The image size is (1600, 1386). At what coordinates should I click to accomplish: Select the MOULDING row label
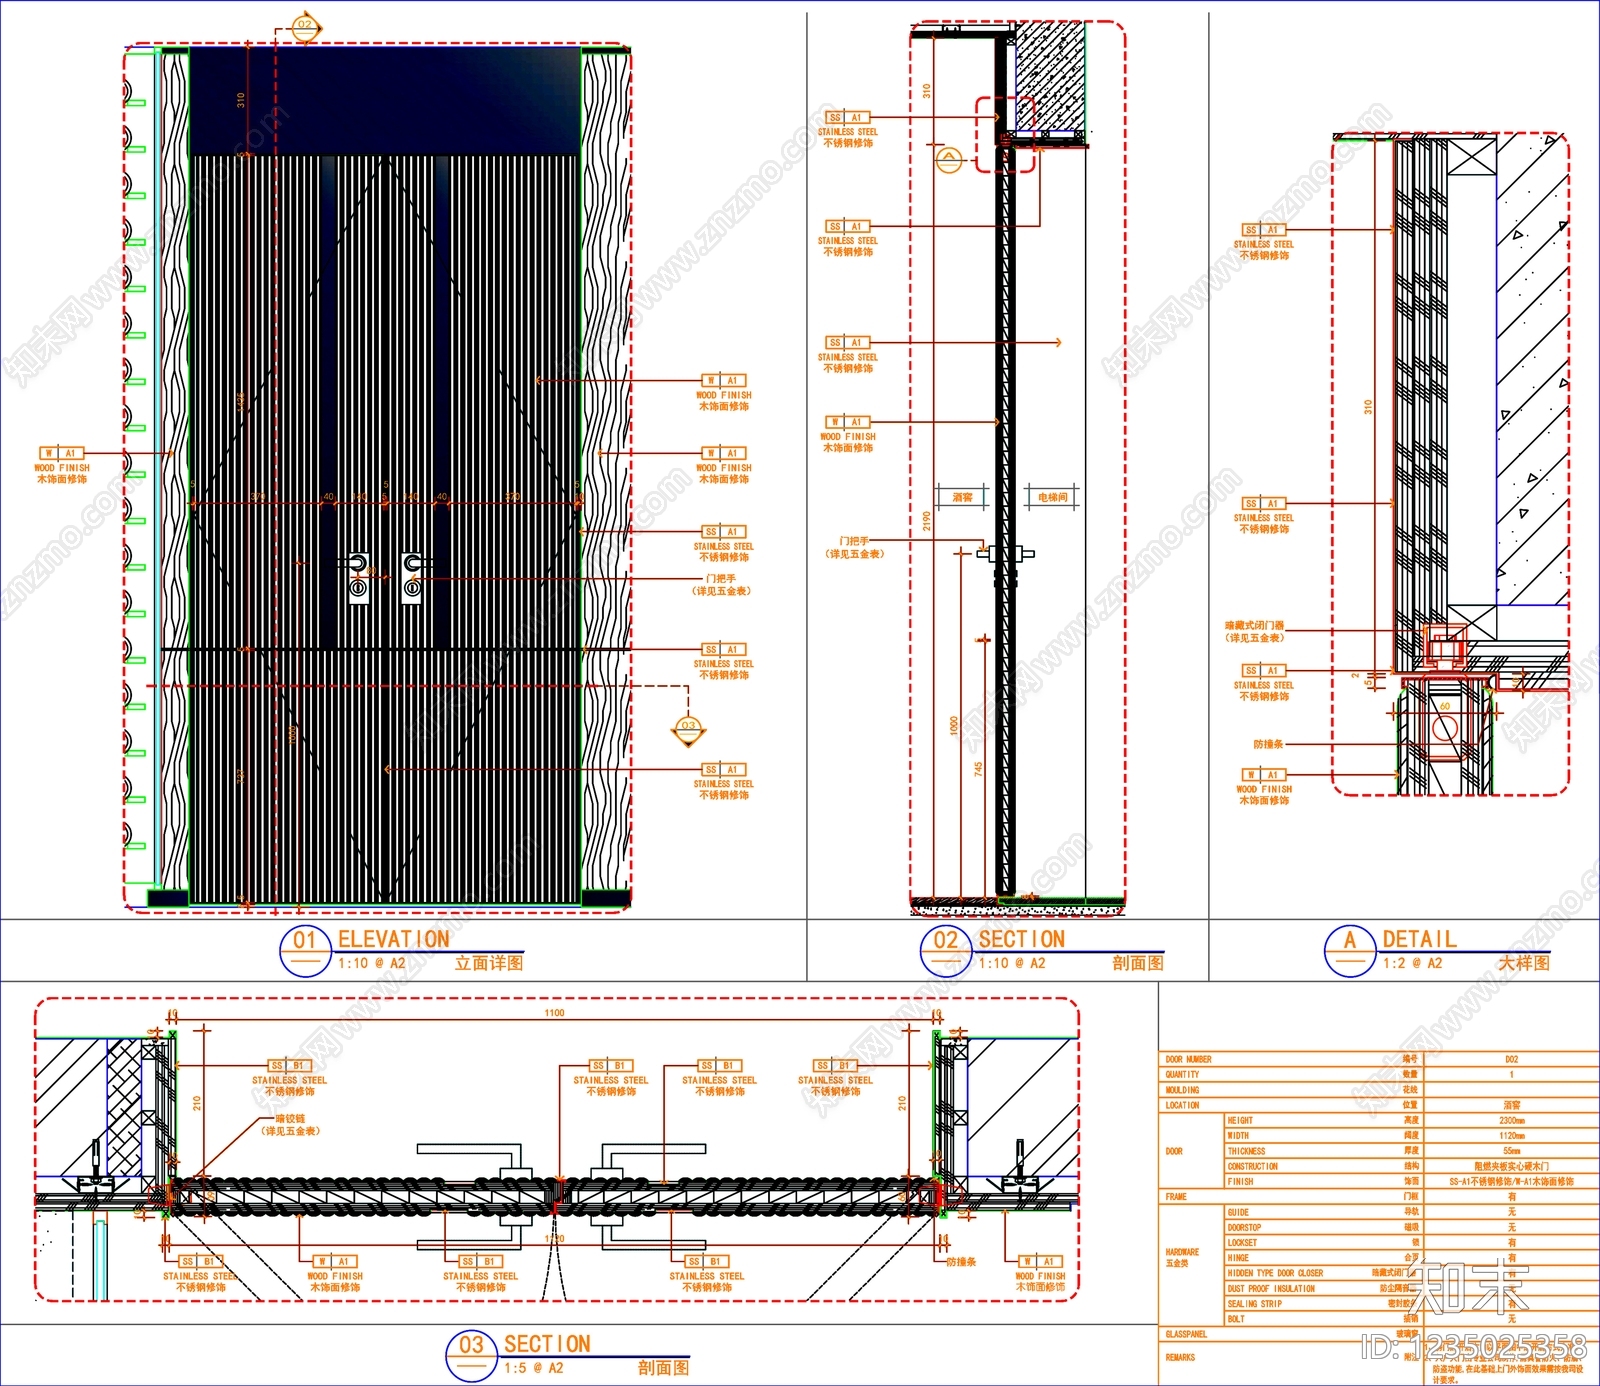click(x=1182, y=1090)
